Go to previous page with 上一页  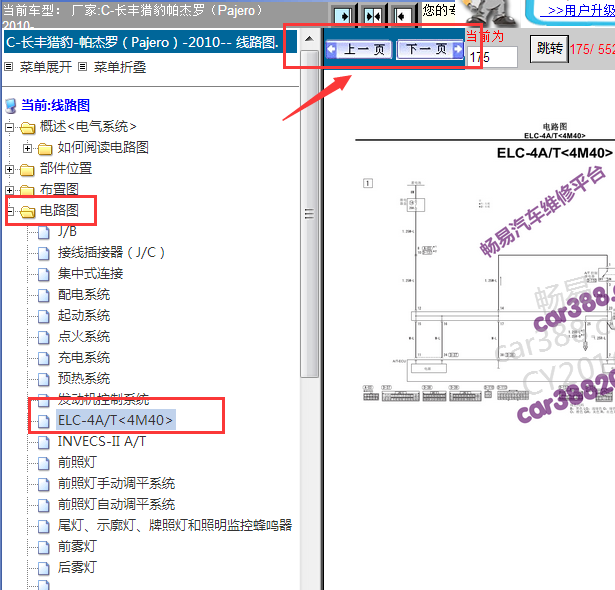tap(358, 49)
